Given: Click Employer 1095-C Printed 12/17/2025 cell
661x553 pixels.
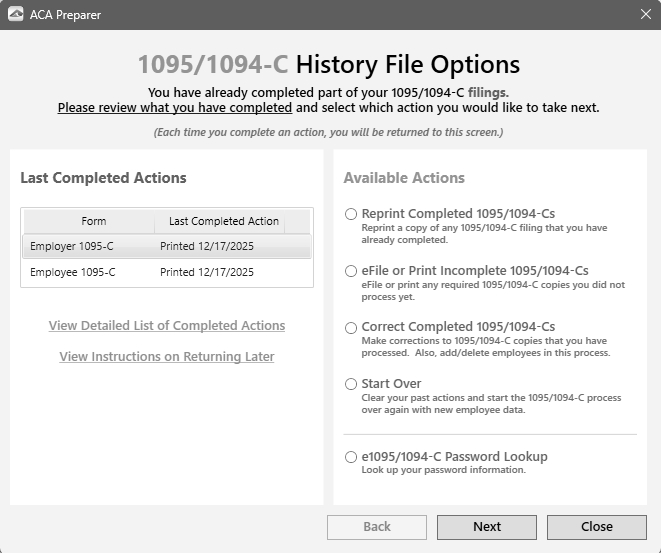Looking at the screenshot, I should pos(207,246).
